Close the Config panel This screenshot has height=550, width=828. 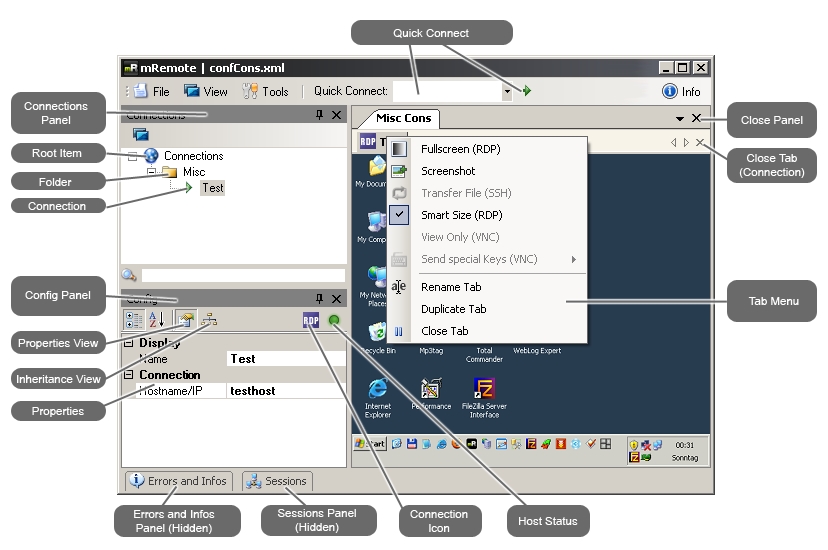(x=336, y=298)
